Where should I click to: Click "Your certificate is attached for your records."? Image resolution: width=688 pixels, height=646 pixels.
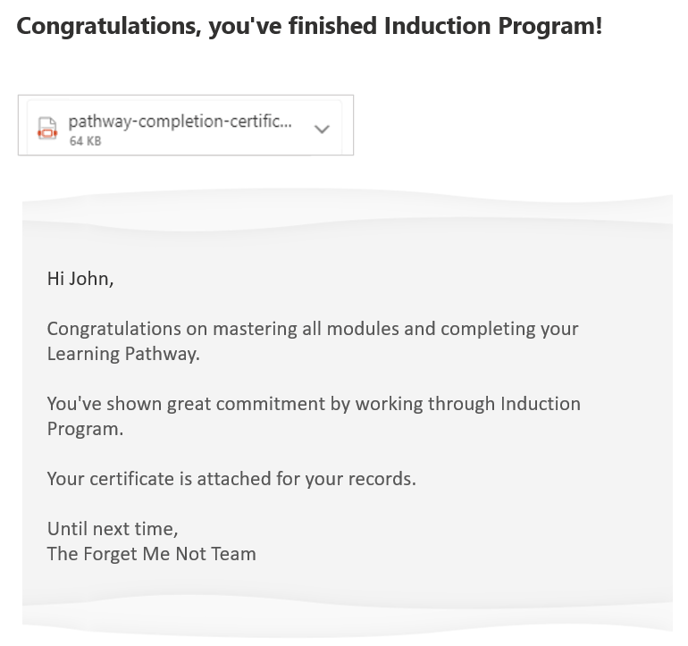(231, 479)
